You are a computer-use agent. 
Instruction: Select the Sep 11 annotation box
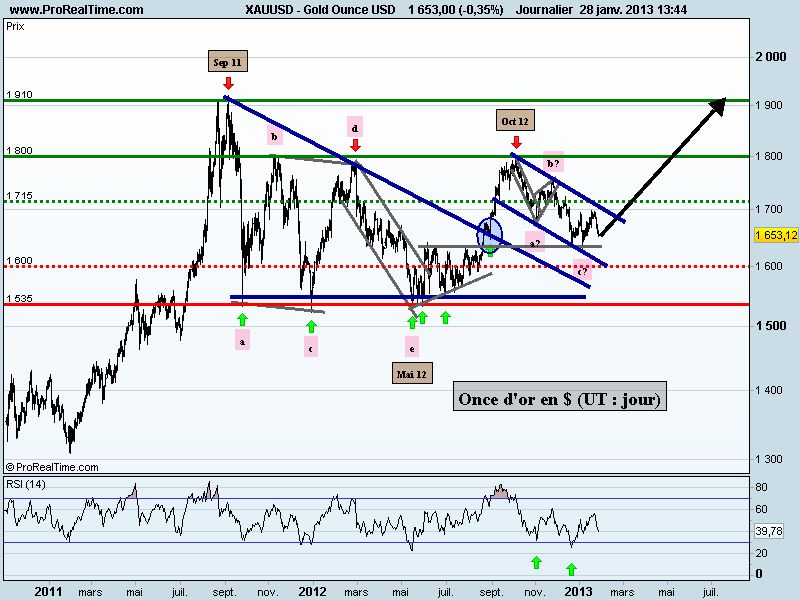pyautogui.click(x=228, y=62)
